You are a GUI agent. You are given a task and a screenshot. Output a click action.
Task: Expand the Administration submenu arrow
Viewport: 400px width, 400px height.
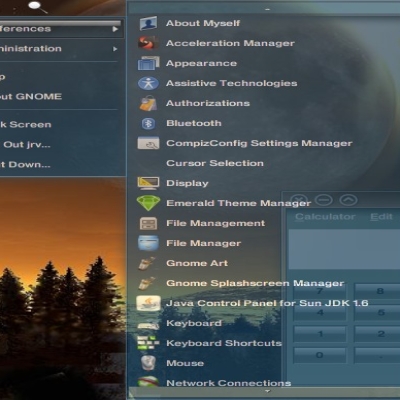[115, 49]
